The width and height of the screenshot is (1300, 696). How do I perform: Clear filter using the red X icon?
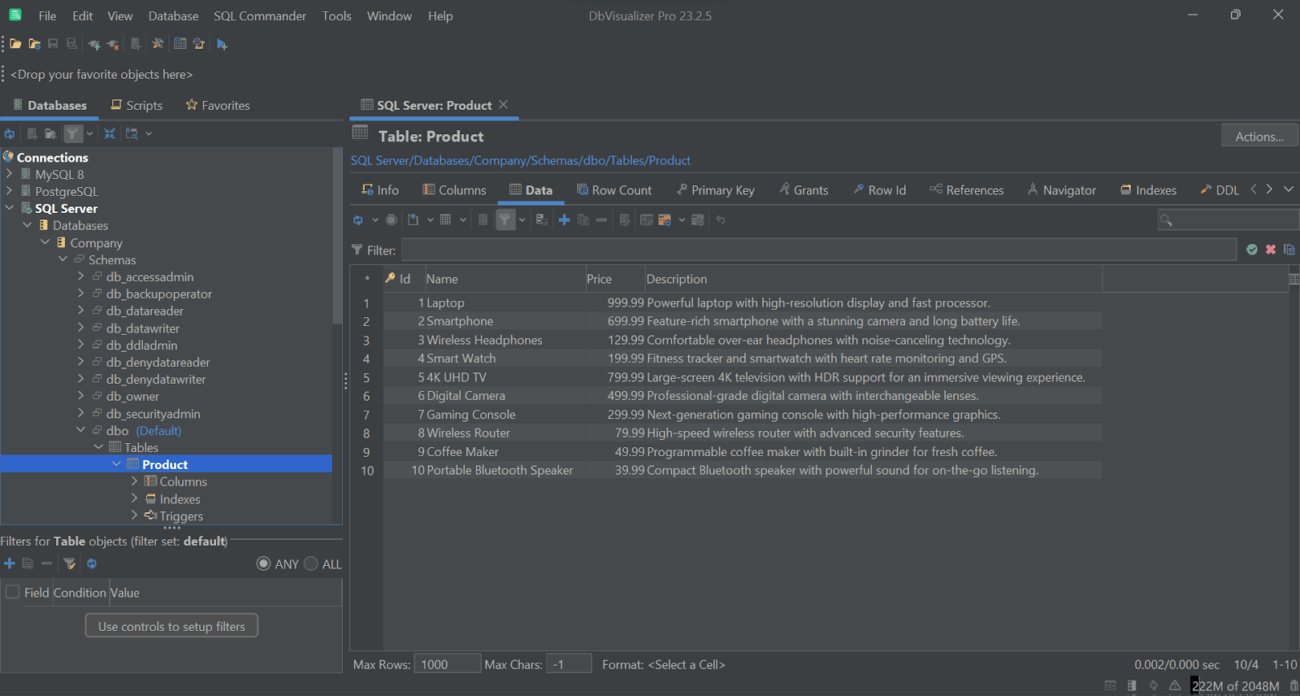1270,250
